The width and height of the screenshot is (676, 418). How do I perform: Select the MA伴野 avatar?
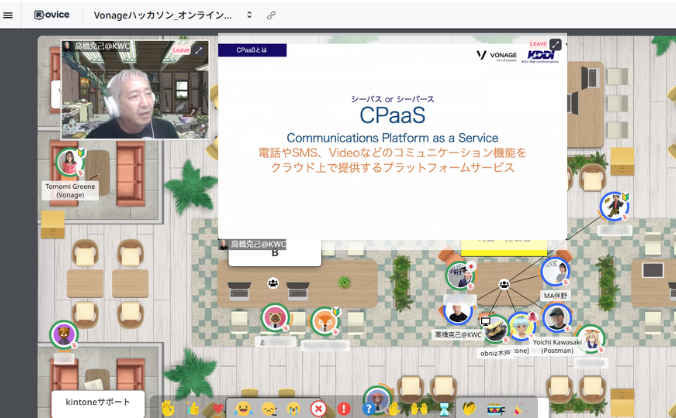coord(555,272)
